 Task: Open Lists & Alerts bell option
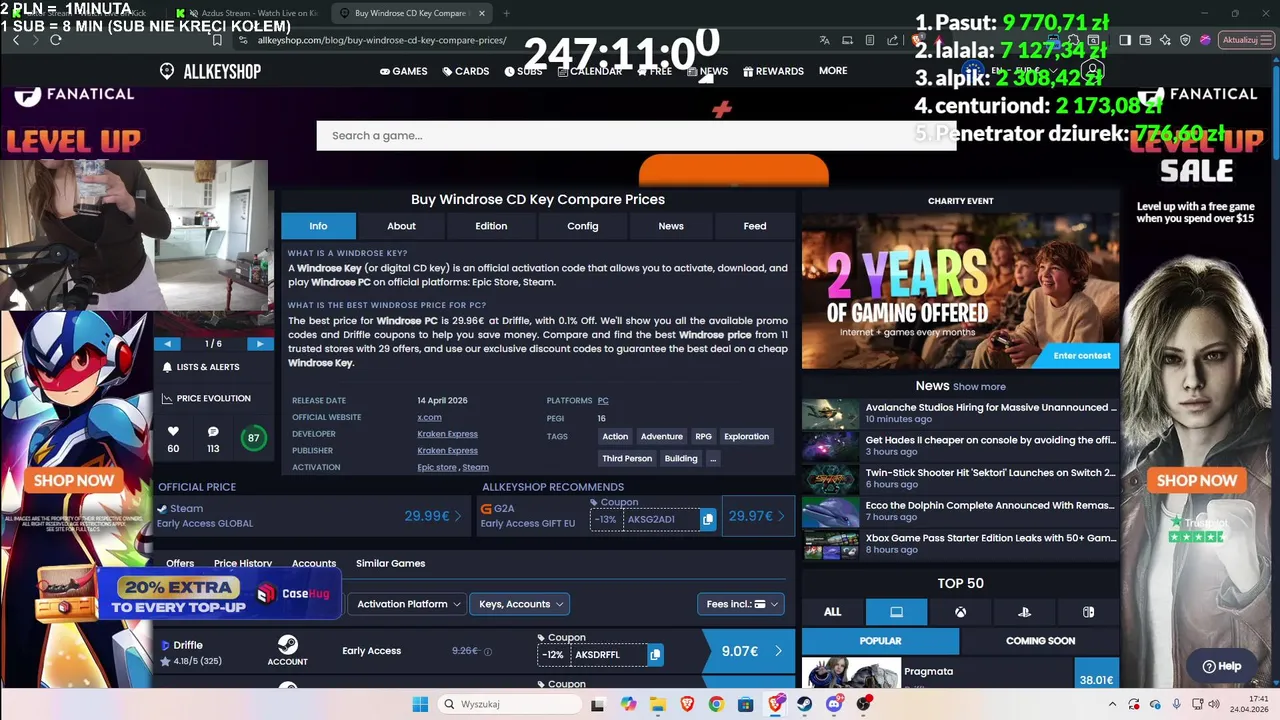201,367
